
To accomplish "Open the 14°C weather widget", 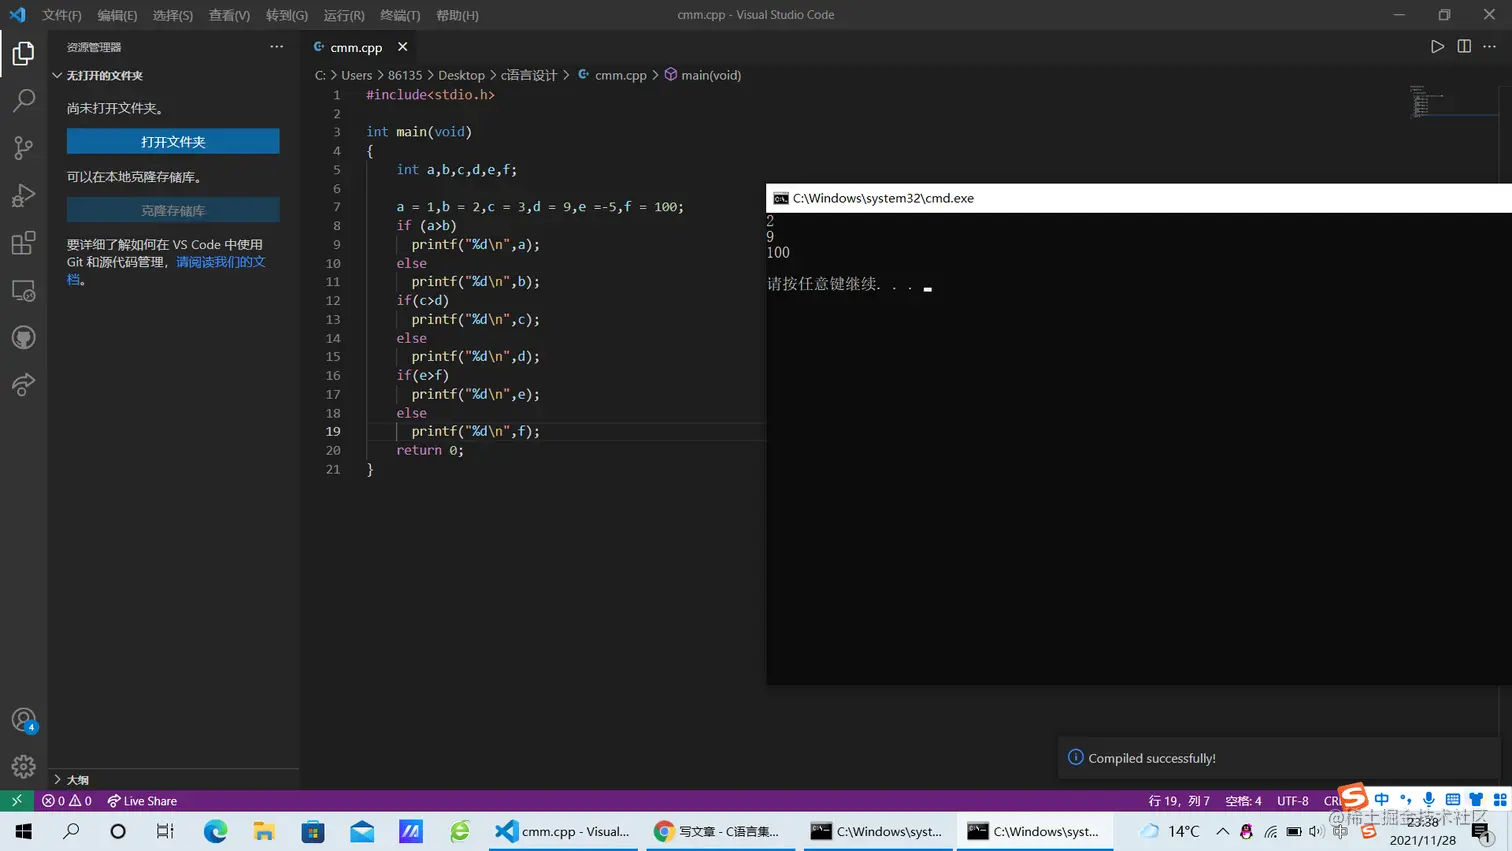I will click(1170, 831).
